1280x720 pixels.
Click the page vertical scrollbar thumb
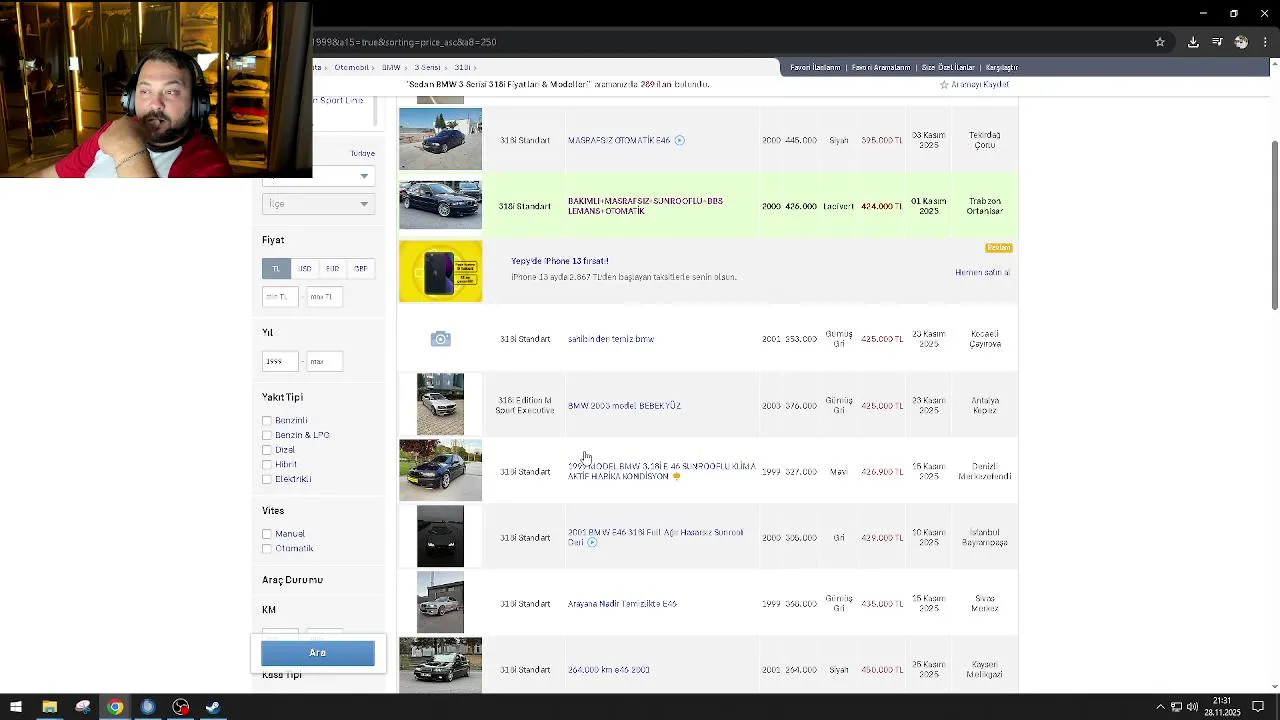point(1274,225)
